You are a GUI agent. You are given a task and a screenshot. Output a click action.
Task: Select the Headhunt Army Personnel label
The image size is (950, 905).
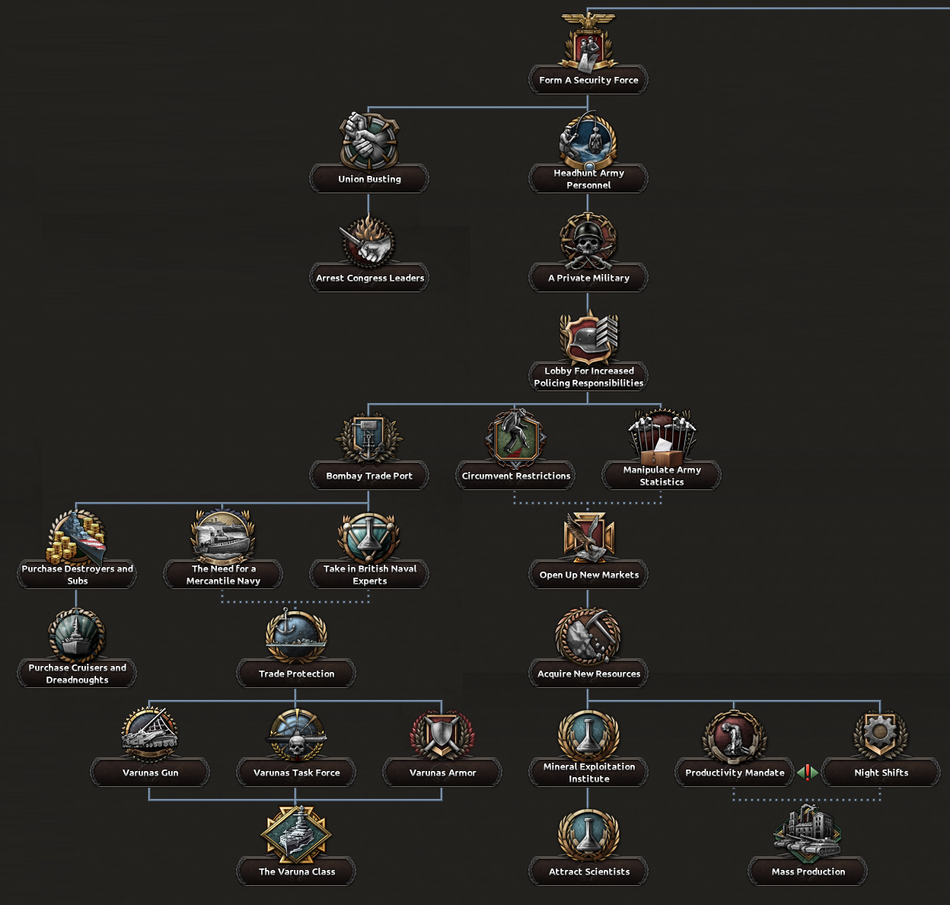tap(588, 179)
